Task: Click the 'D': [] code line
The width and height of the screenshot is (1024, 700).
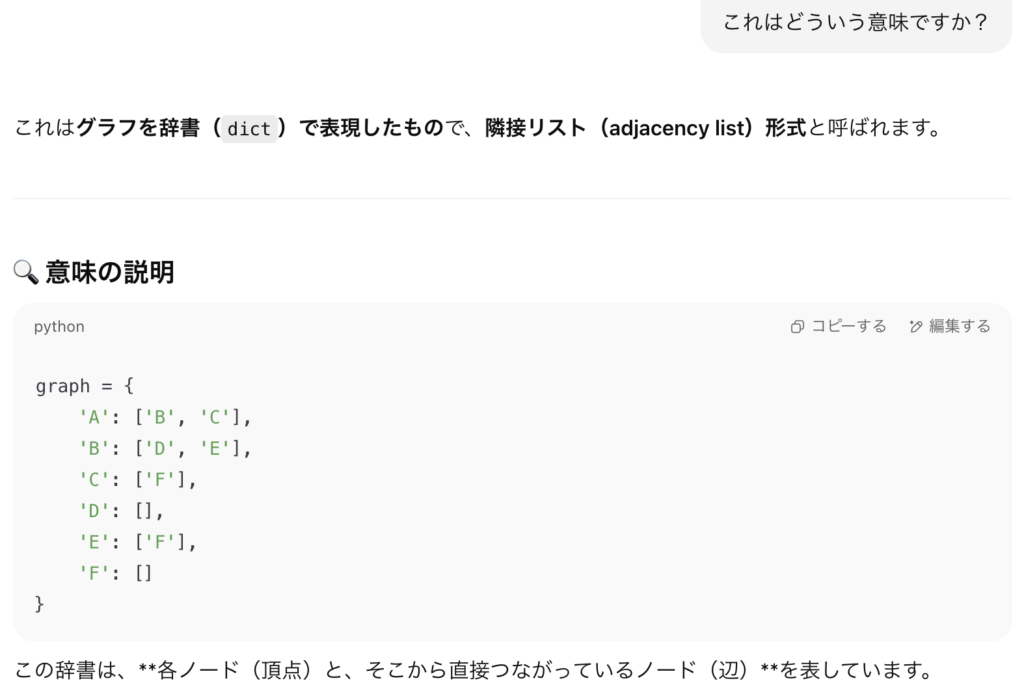Action: [x=121, y=511]
